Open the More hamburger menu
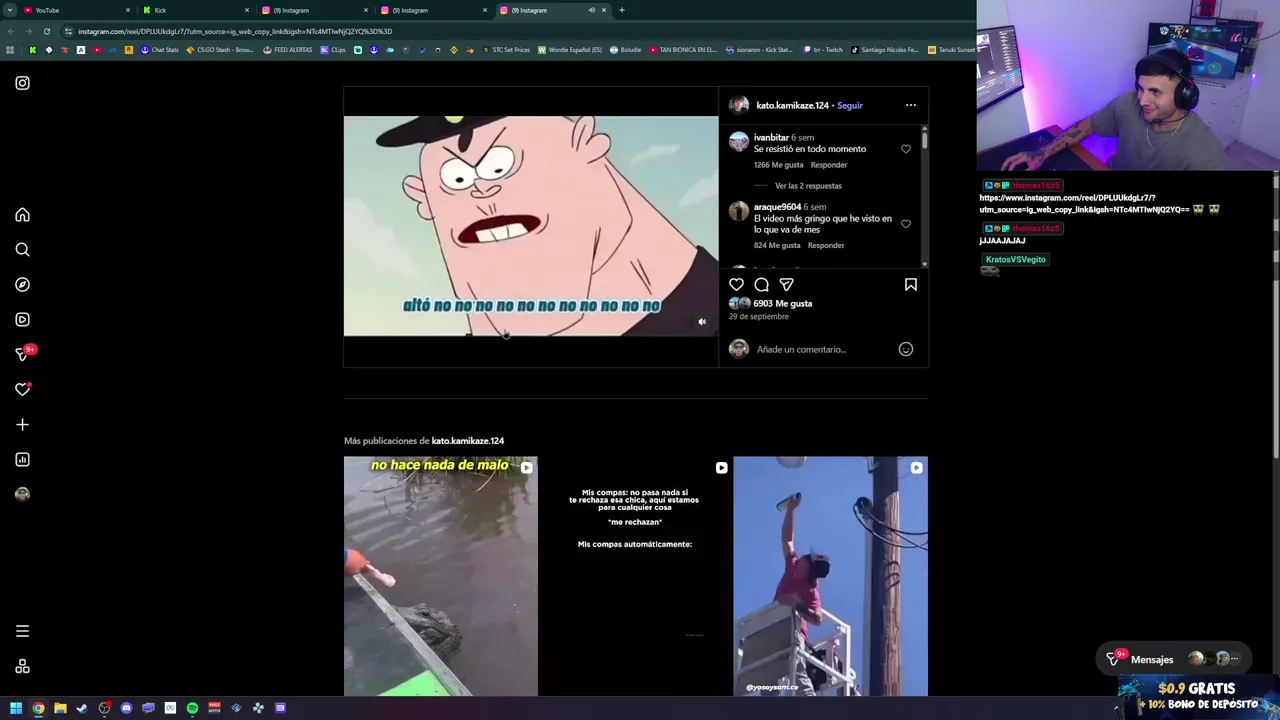The height and width of the screenshot is (720, 1280). click(x=22, y=631)
